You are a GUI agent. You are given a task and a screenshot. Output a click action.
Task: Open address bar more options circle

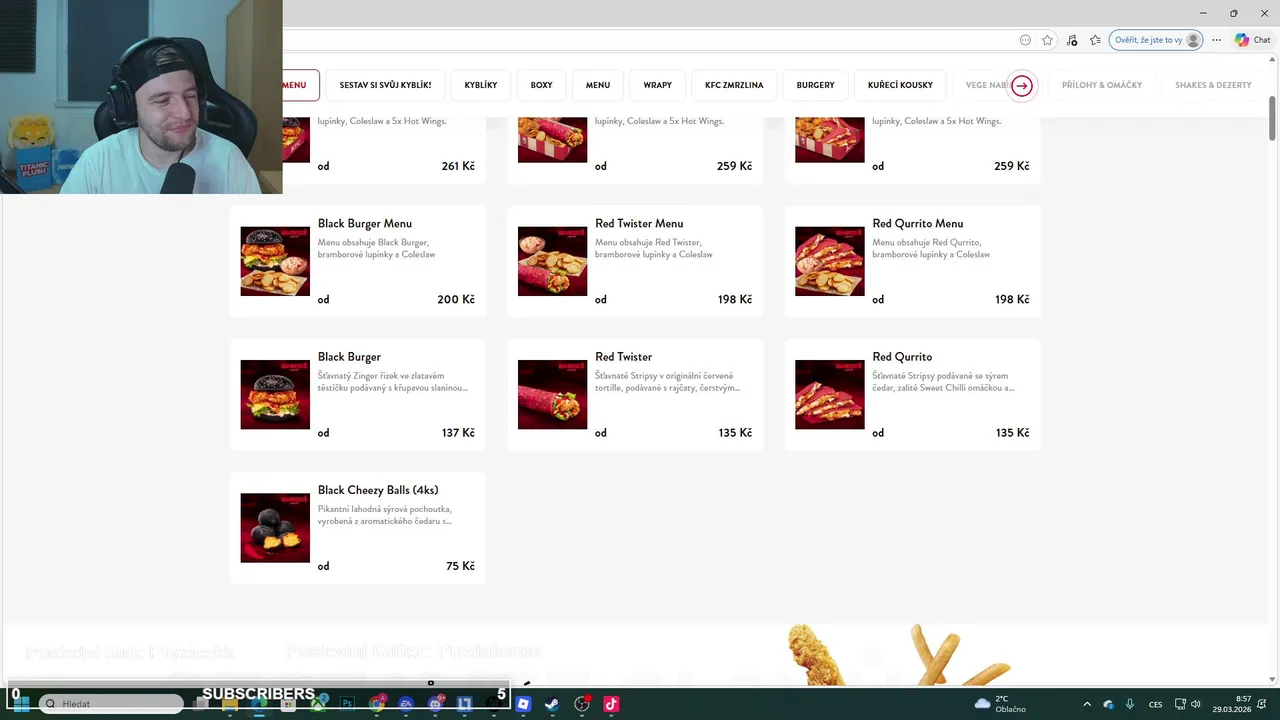point(1025,40)
